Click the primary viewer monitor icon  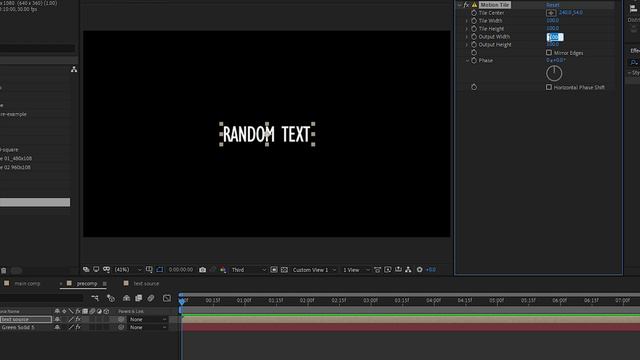click(x=96, y=270)
